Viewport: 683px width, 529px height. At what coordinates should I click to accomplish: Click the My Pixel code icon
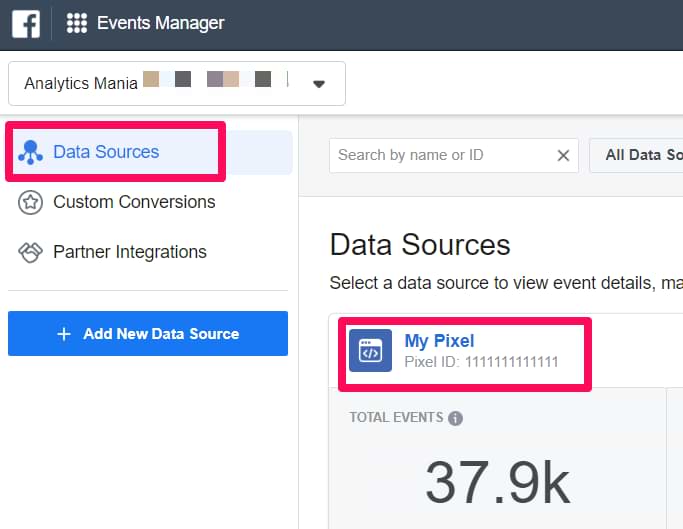pyautogui.click(x=370, y=350)
